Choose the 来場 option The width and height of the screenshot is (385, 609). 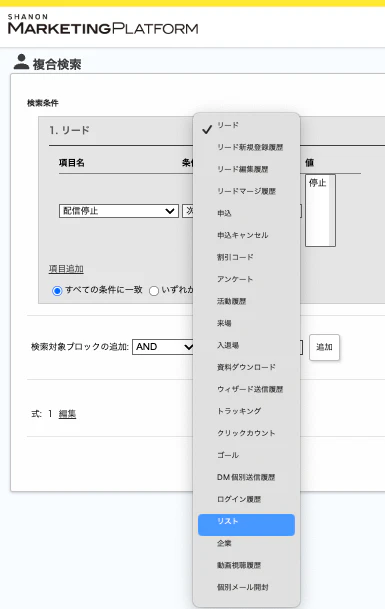246,323
